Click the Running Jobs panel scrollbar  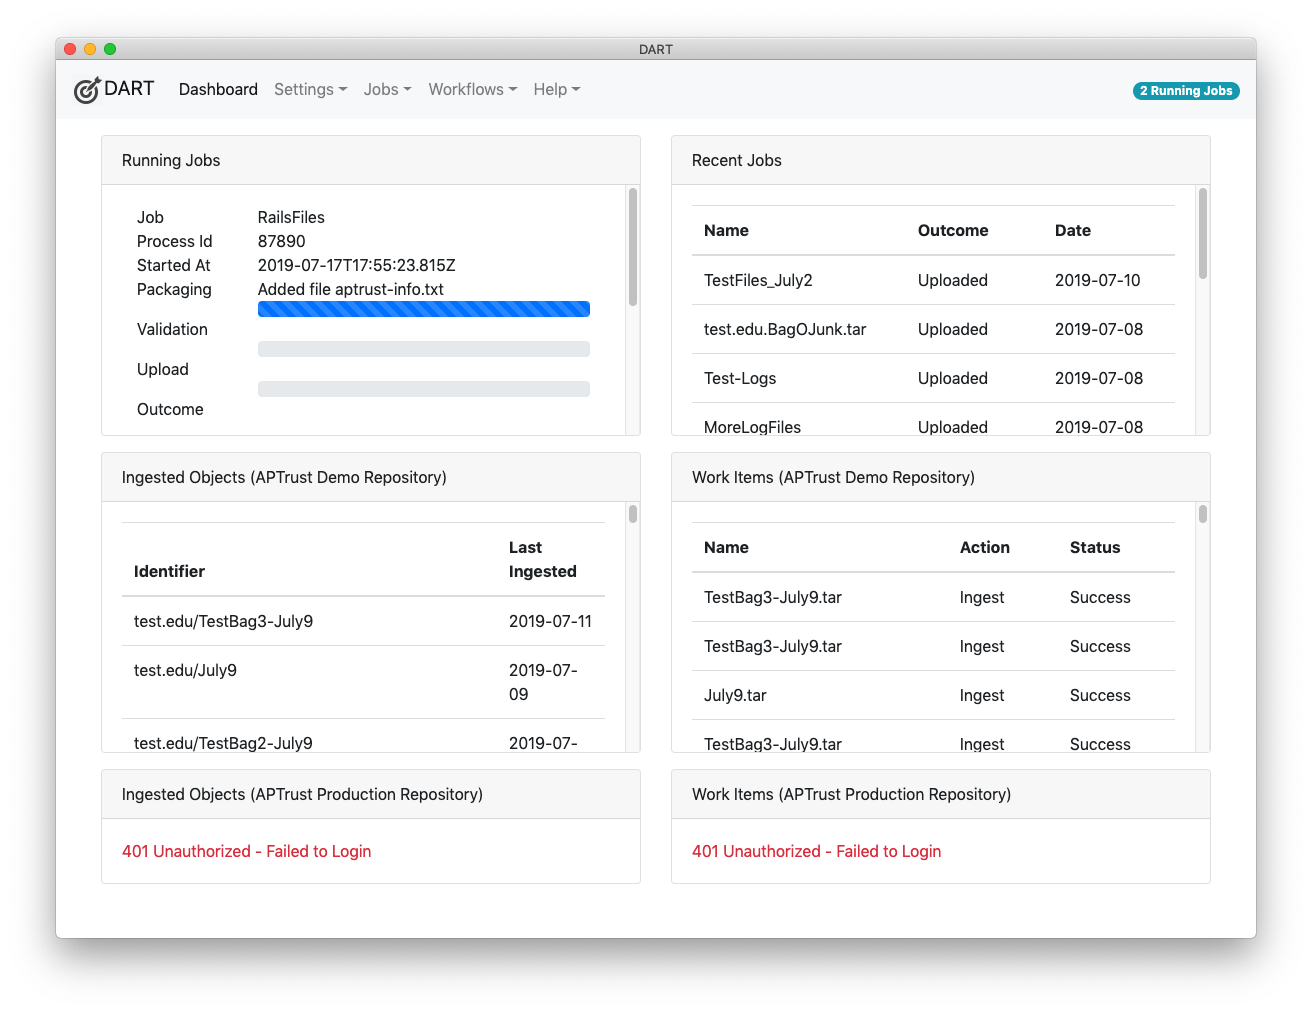(633, 247)
